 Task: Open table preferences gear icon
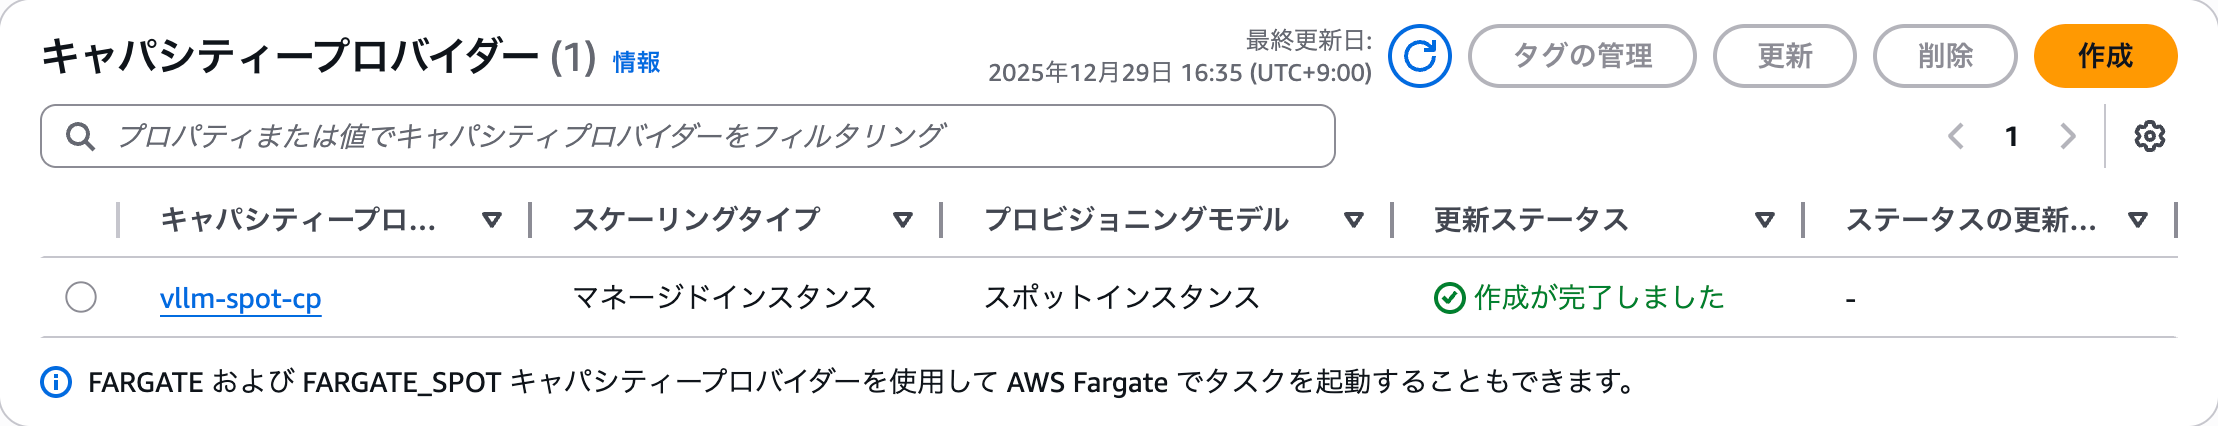point(2149,136)
